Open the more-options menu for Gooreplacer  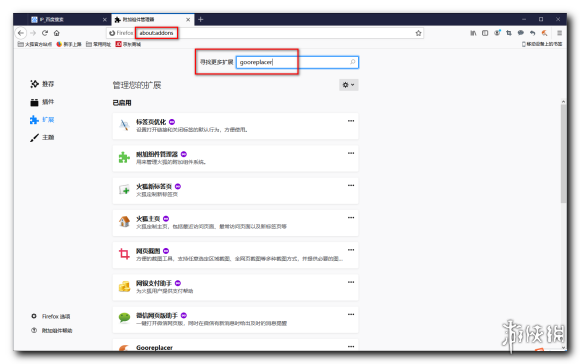click(x=351, y=347)
